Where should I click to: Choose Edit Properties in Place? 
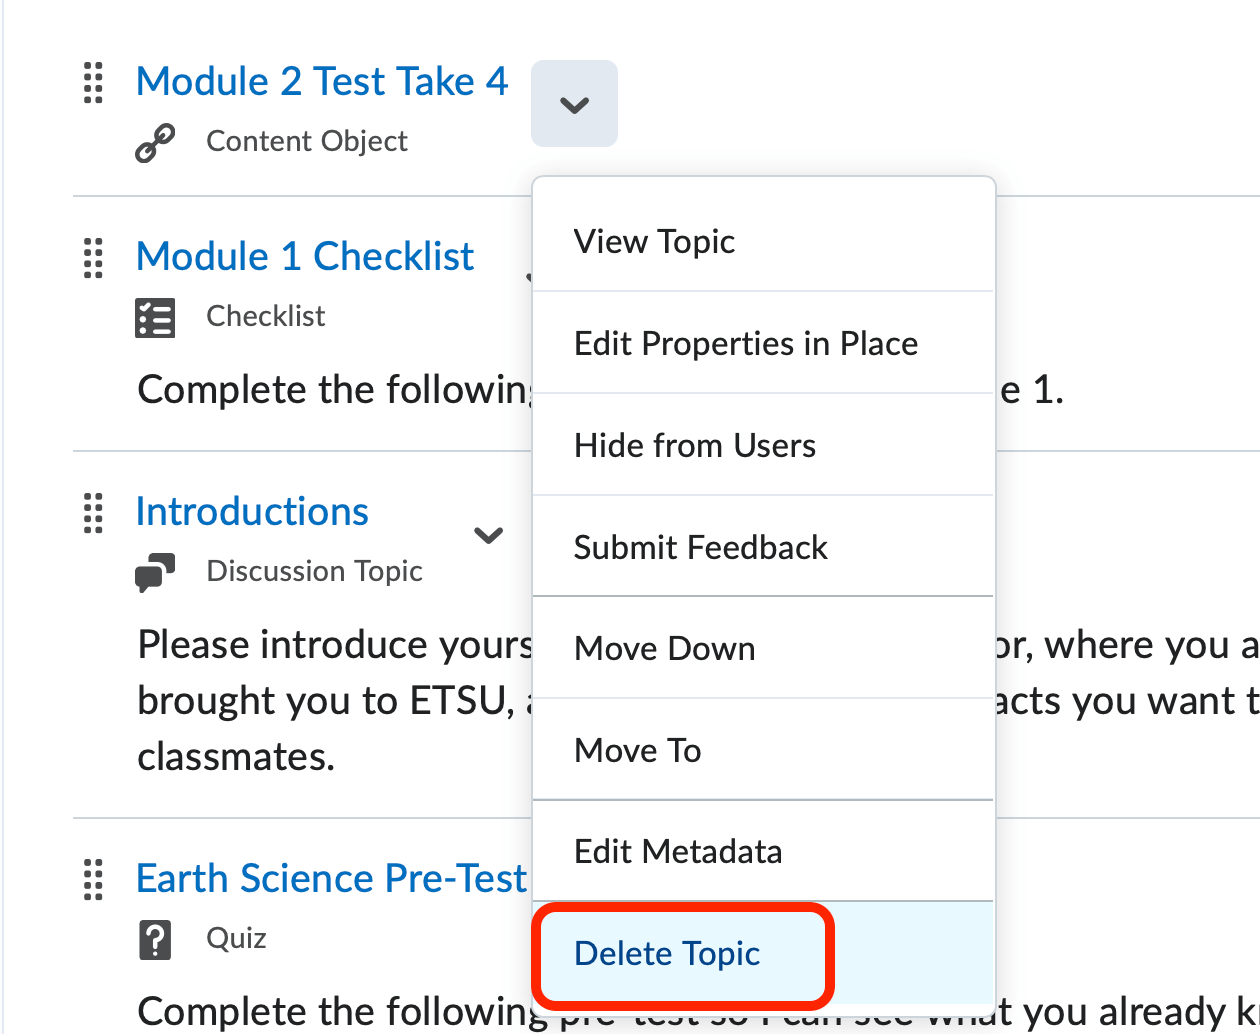coord(746,343)
